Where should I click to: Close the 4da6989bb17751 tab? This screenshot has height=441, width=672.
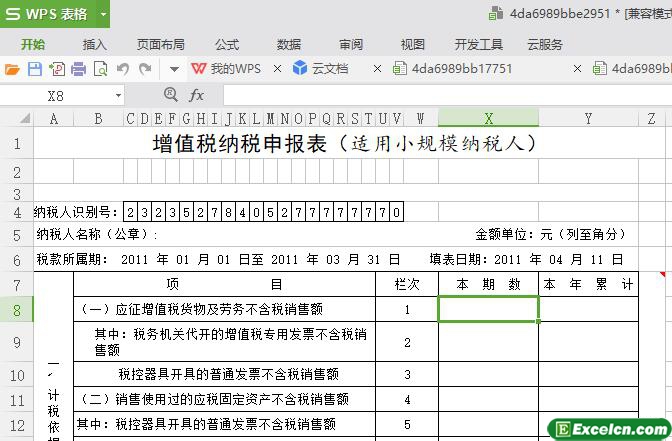577,69
